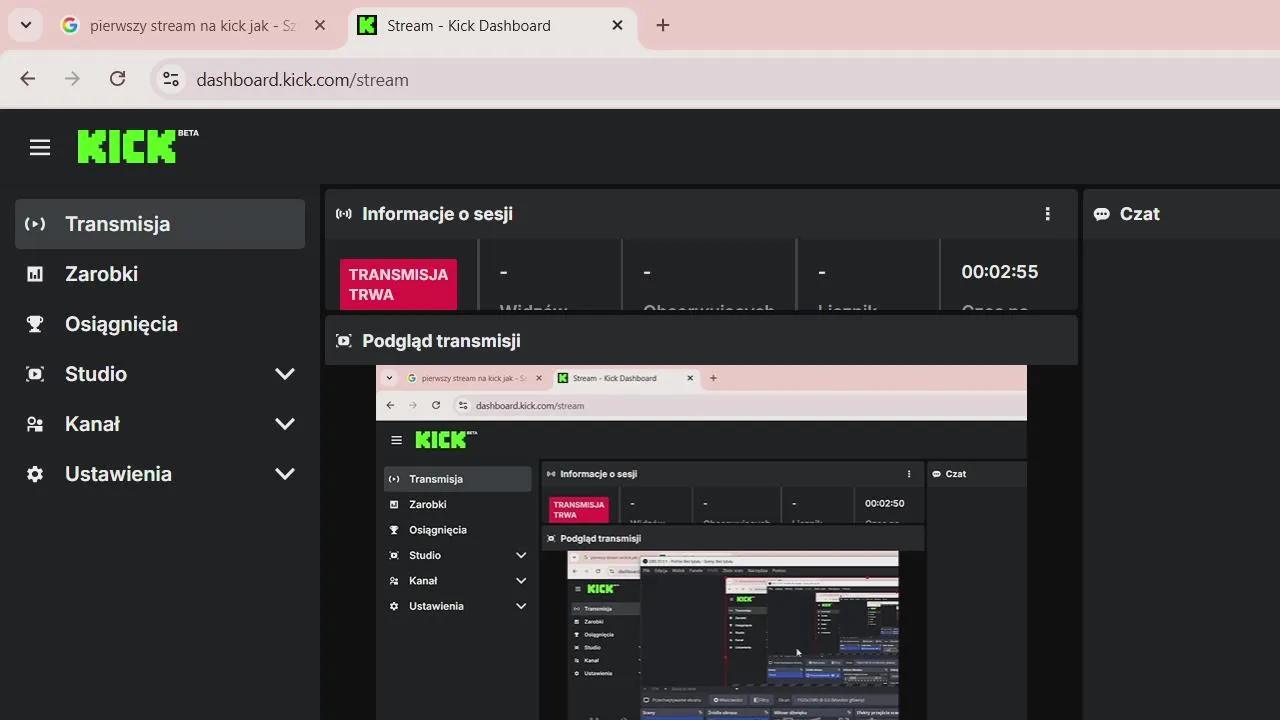
Task: Click the Kanał channel icon
Action: click(35, 424)
